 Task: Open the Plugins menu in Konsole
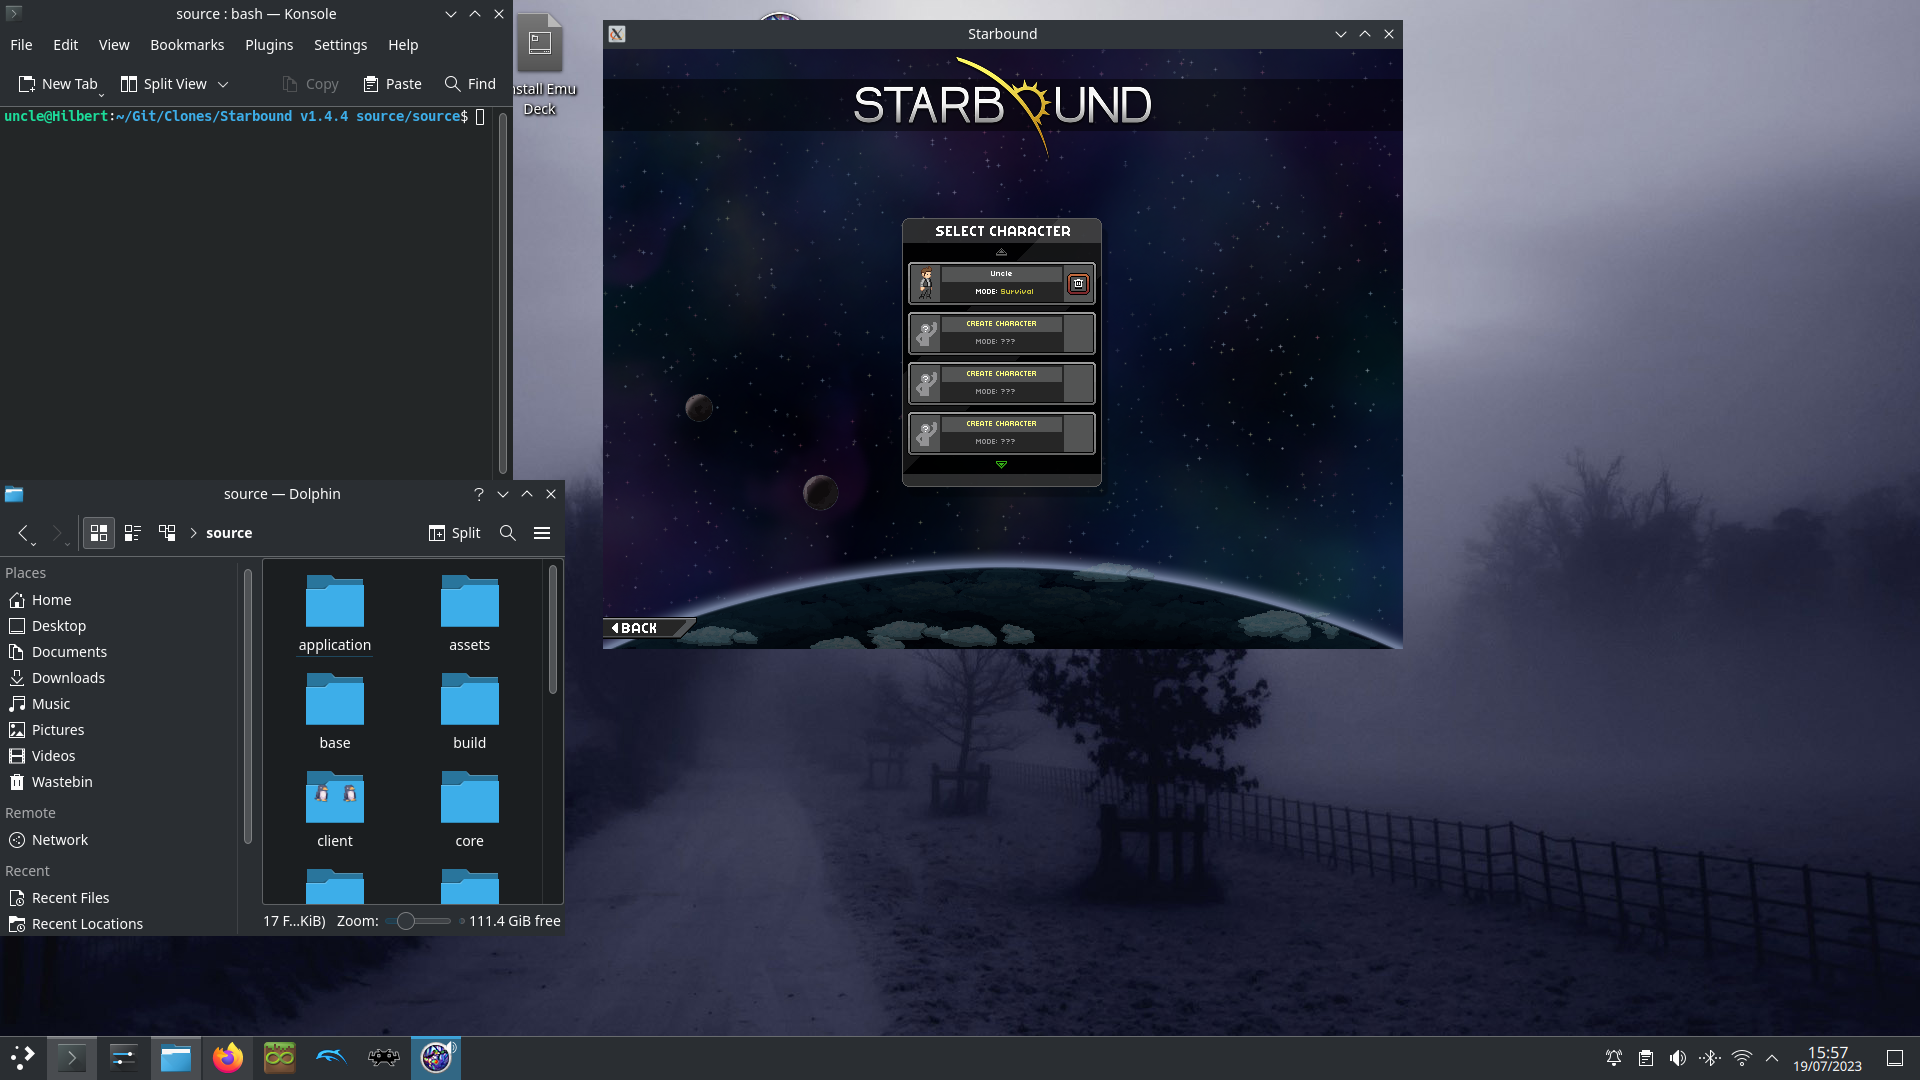tap(269, 45)
